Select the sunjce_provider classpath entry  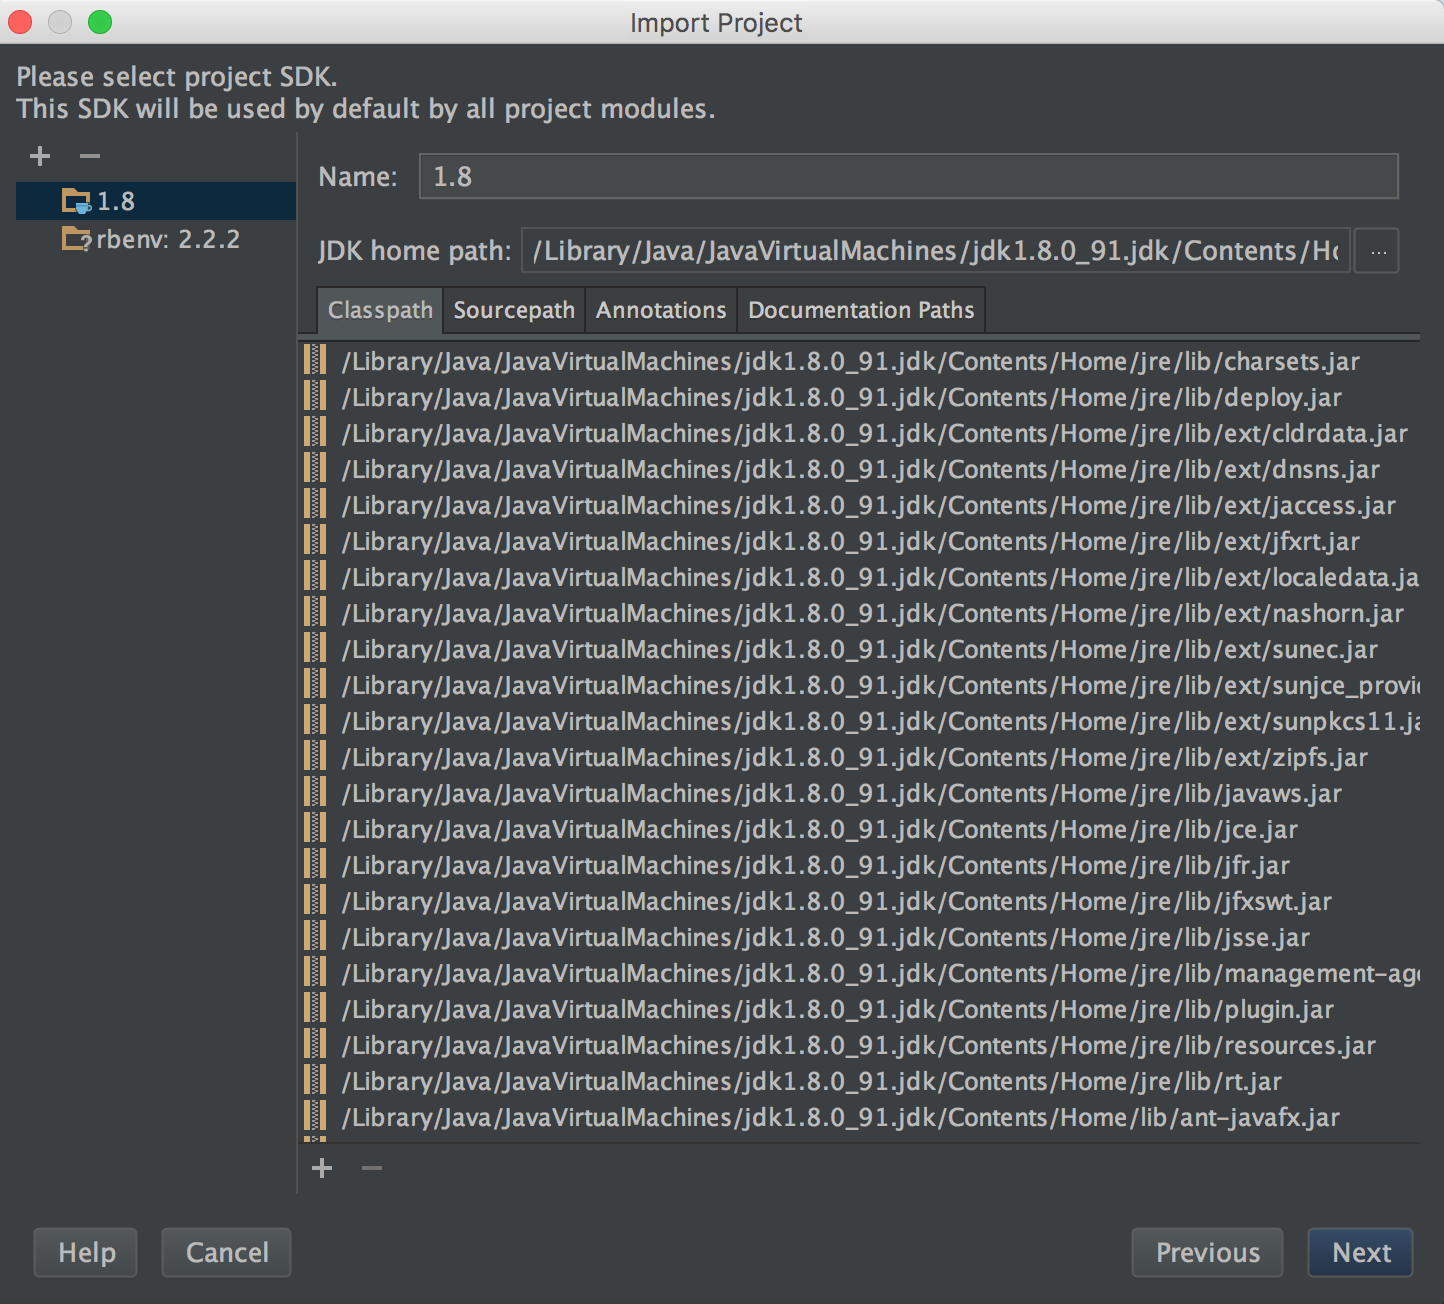tap(860, 685)
